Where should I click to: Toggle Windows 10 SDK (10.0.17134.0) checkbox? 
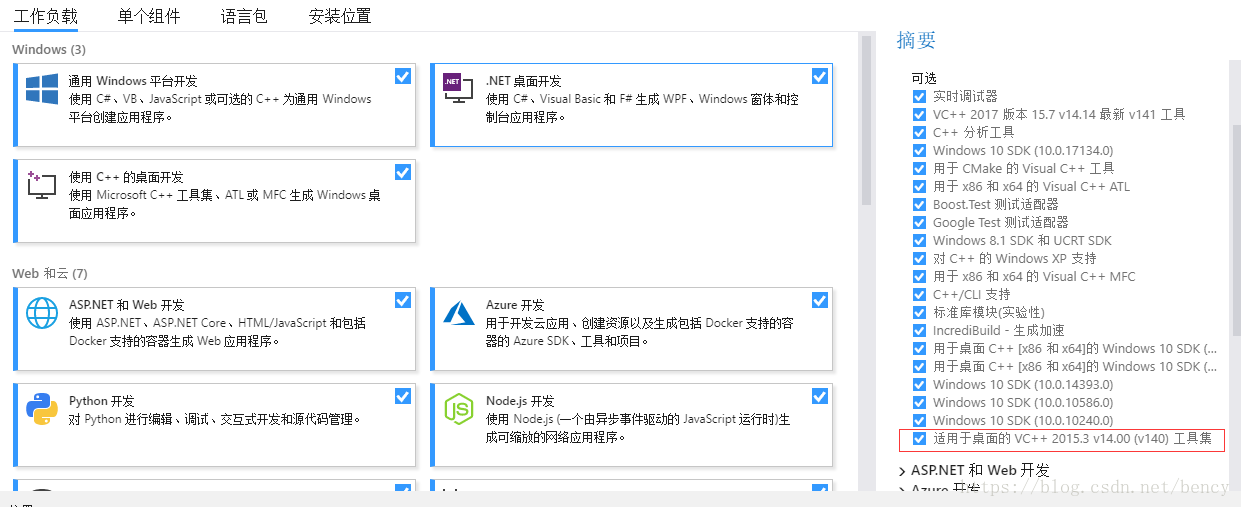pyautogui.click(x=919, y=150)
